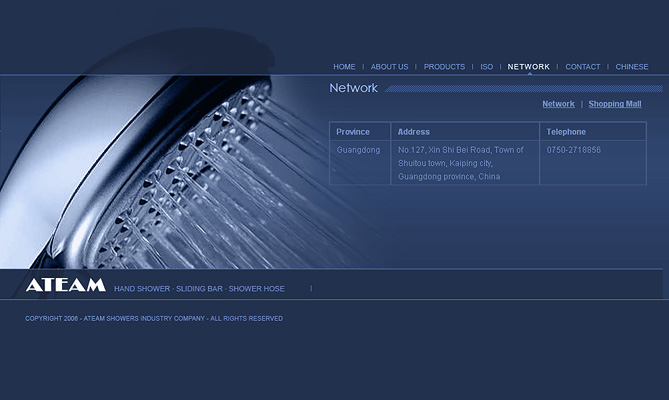Click the underlined Network sub-link
Image resolution: width=669 pixels, height=400 pixels.
558,104
